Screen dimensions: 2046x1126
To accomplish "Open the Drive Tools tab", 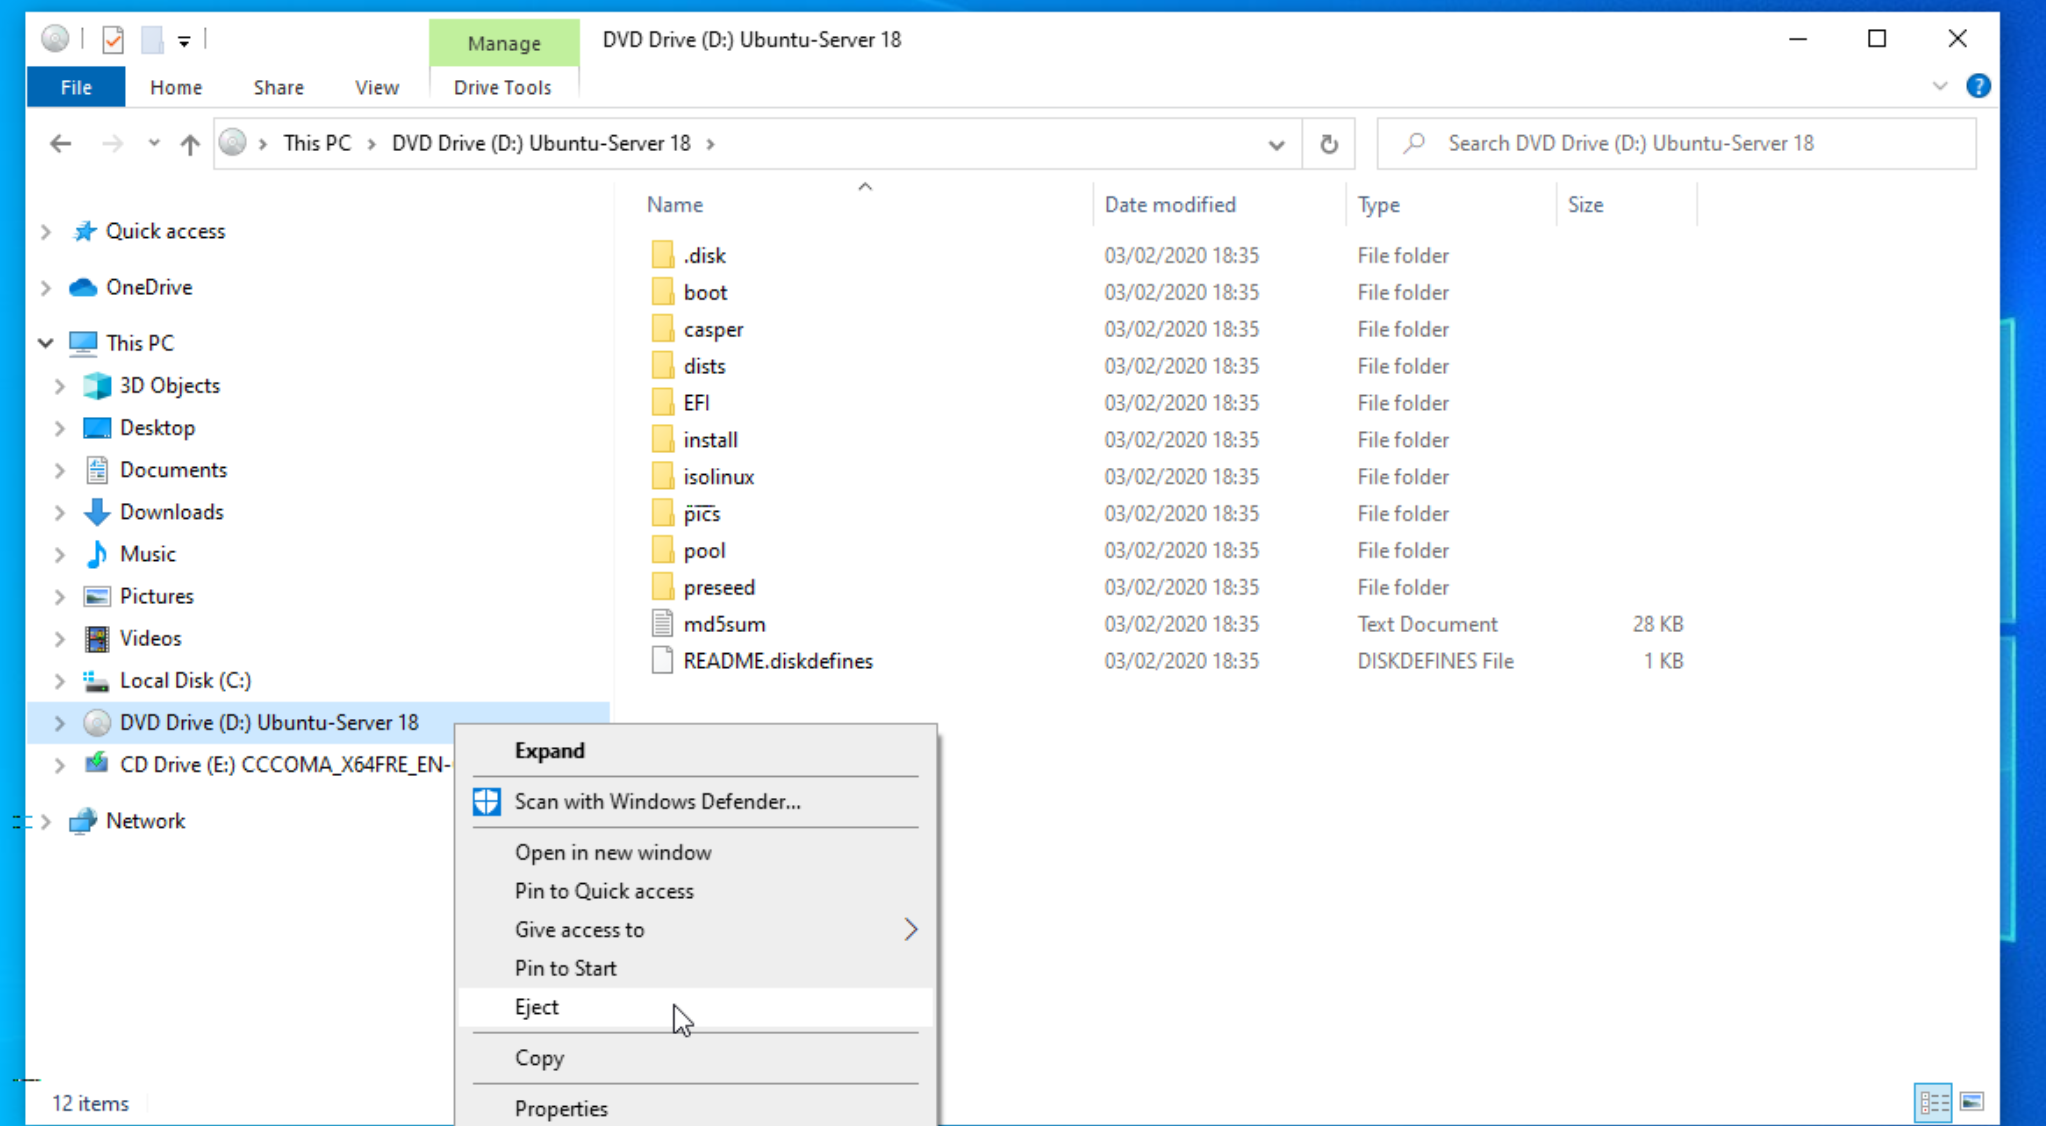I will (x=502, y=87).
